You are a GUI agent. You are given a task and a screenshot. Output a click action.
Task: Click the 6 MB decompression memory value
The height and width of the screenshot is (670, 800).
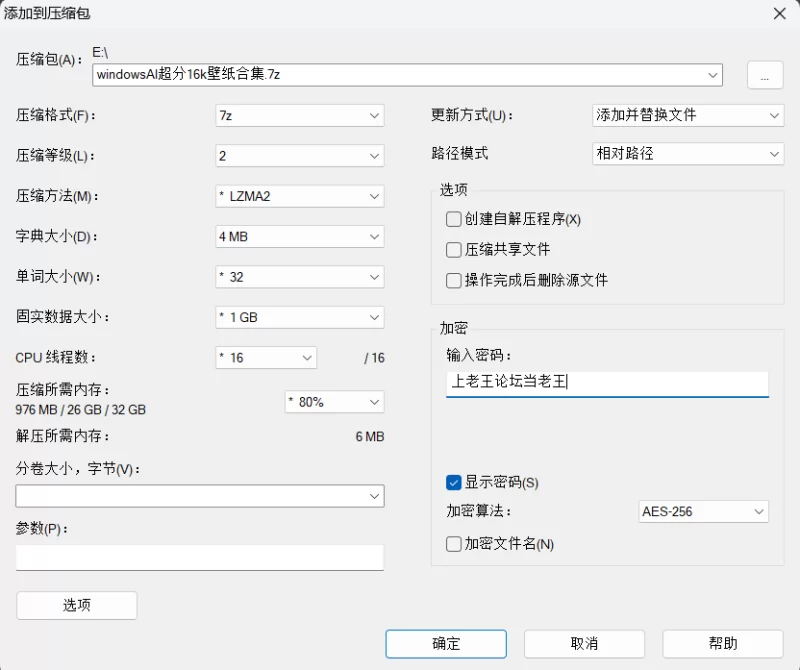[370, 437]
